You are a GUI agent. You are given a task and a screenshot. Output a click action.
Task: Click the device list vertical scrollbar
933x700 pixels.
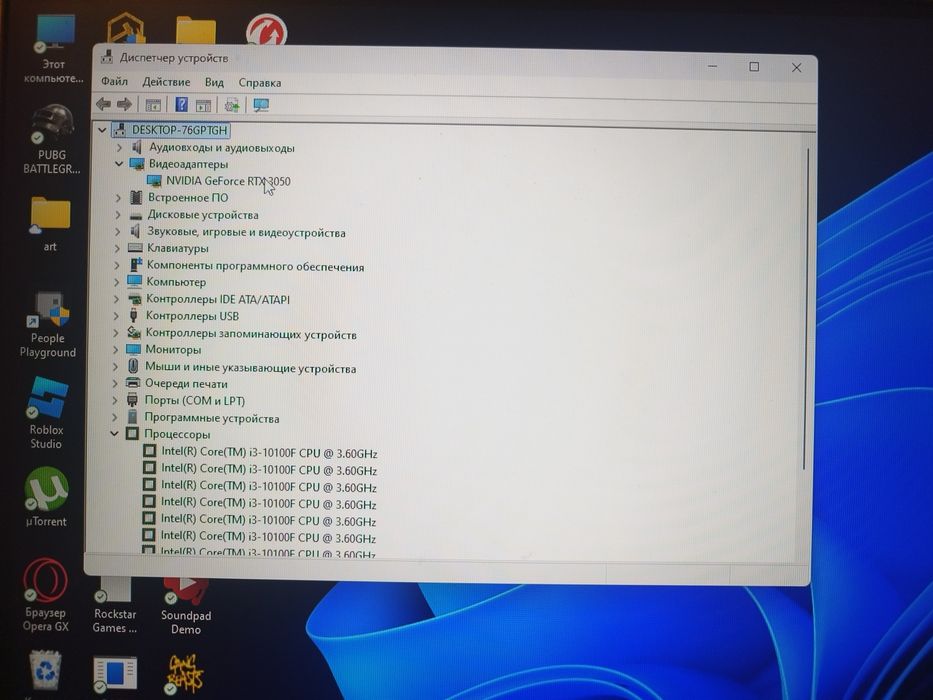click(x=807, y=310)
